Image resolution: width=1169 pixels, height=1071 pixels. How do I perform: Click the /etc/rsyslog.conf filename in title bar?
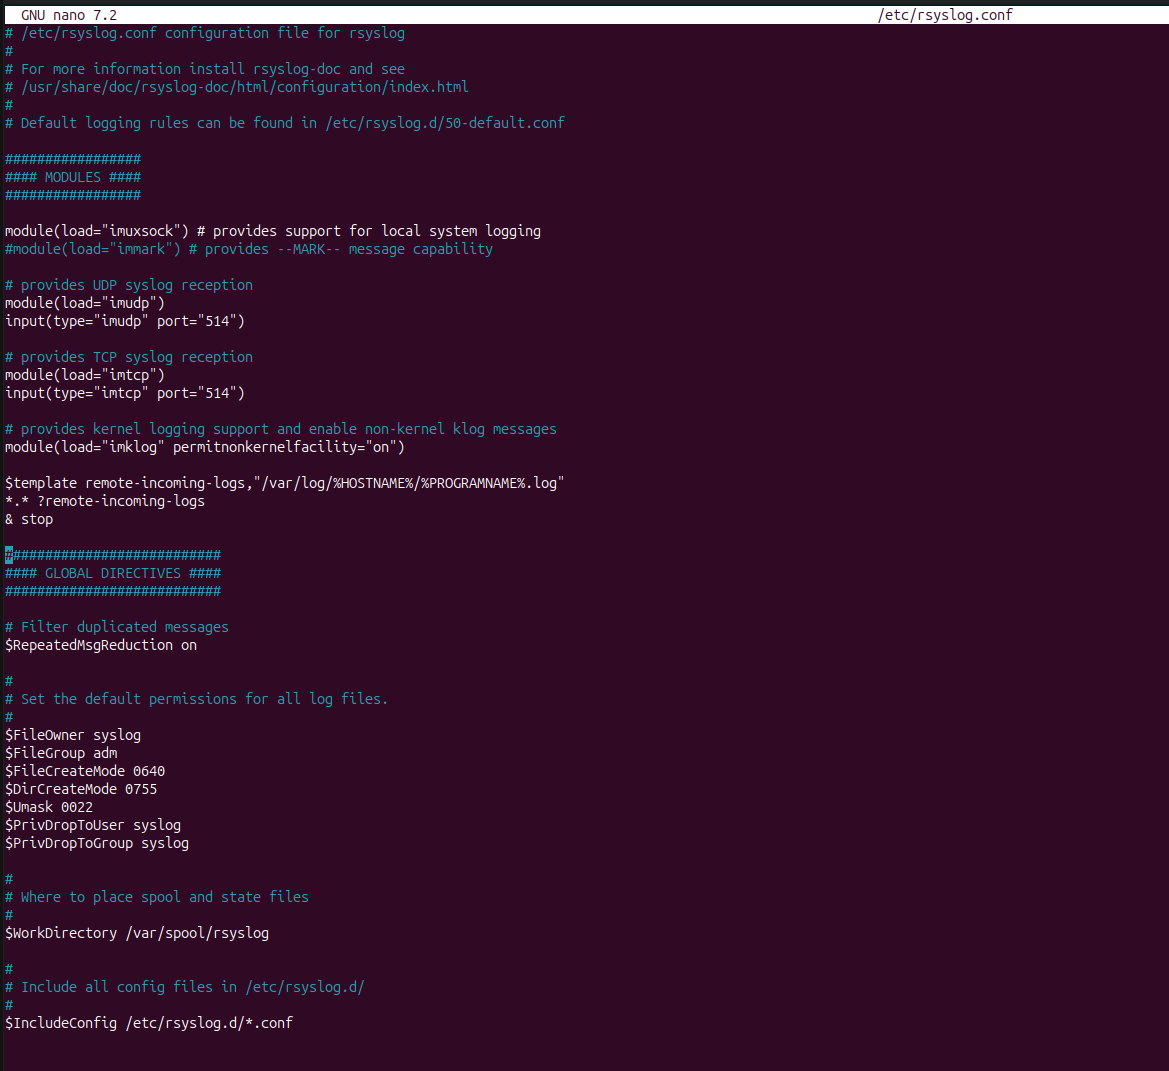click(x=945, y=15)
